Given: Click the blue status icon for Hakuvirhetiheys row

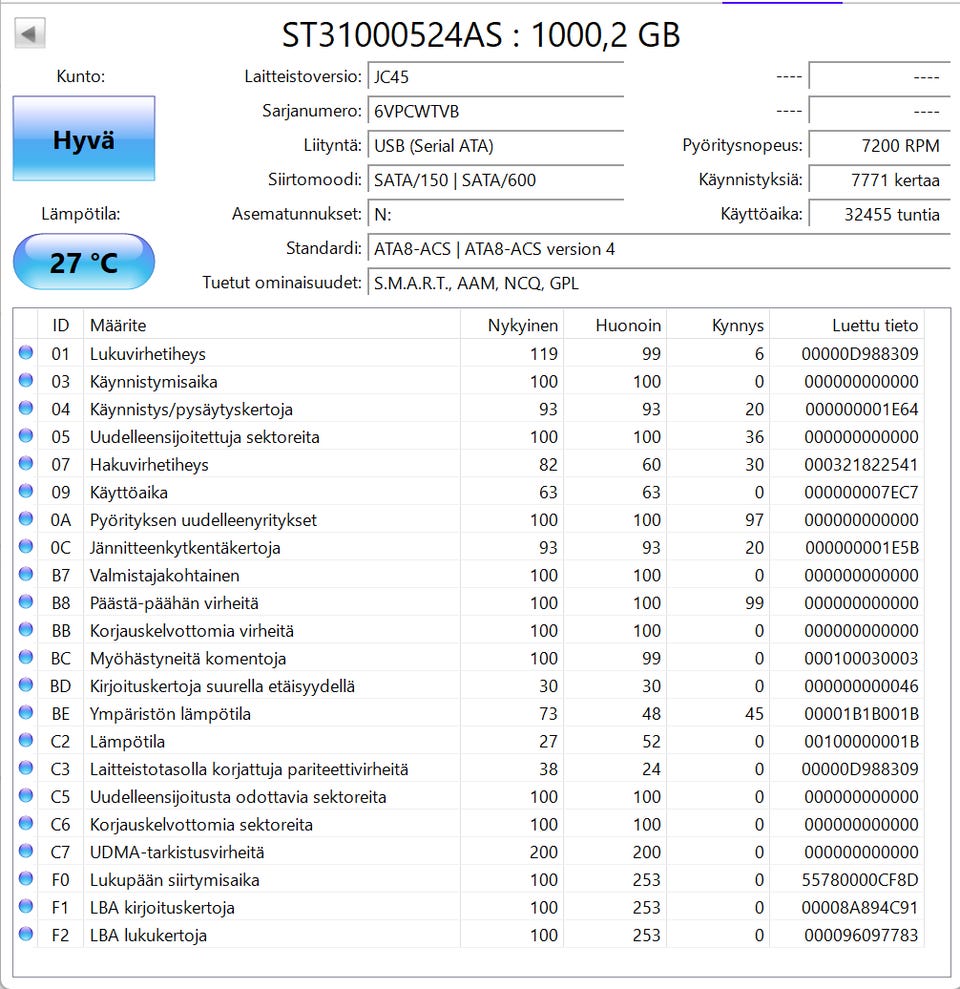Looking at the screenshot, I should (x=26, y=464).
